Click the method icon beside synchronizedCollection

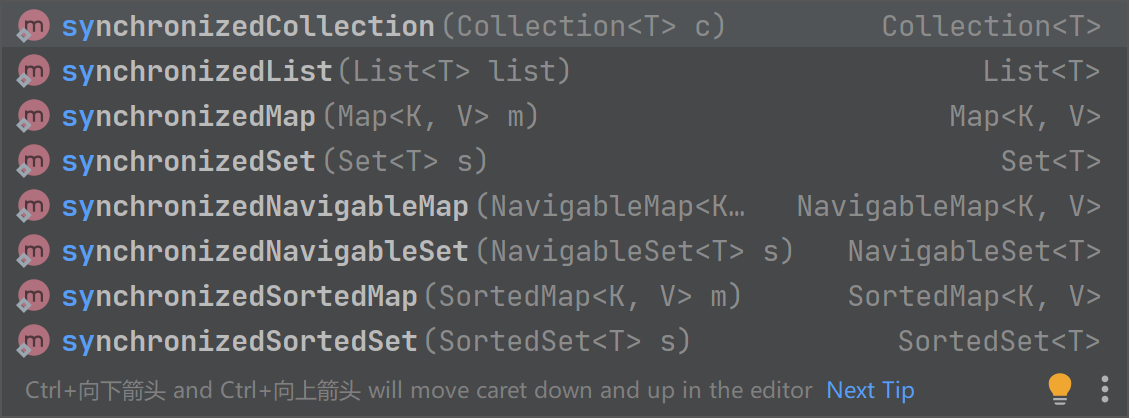[x=32, y=27]
